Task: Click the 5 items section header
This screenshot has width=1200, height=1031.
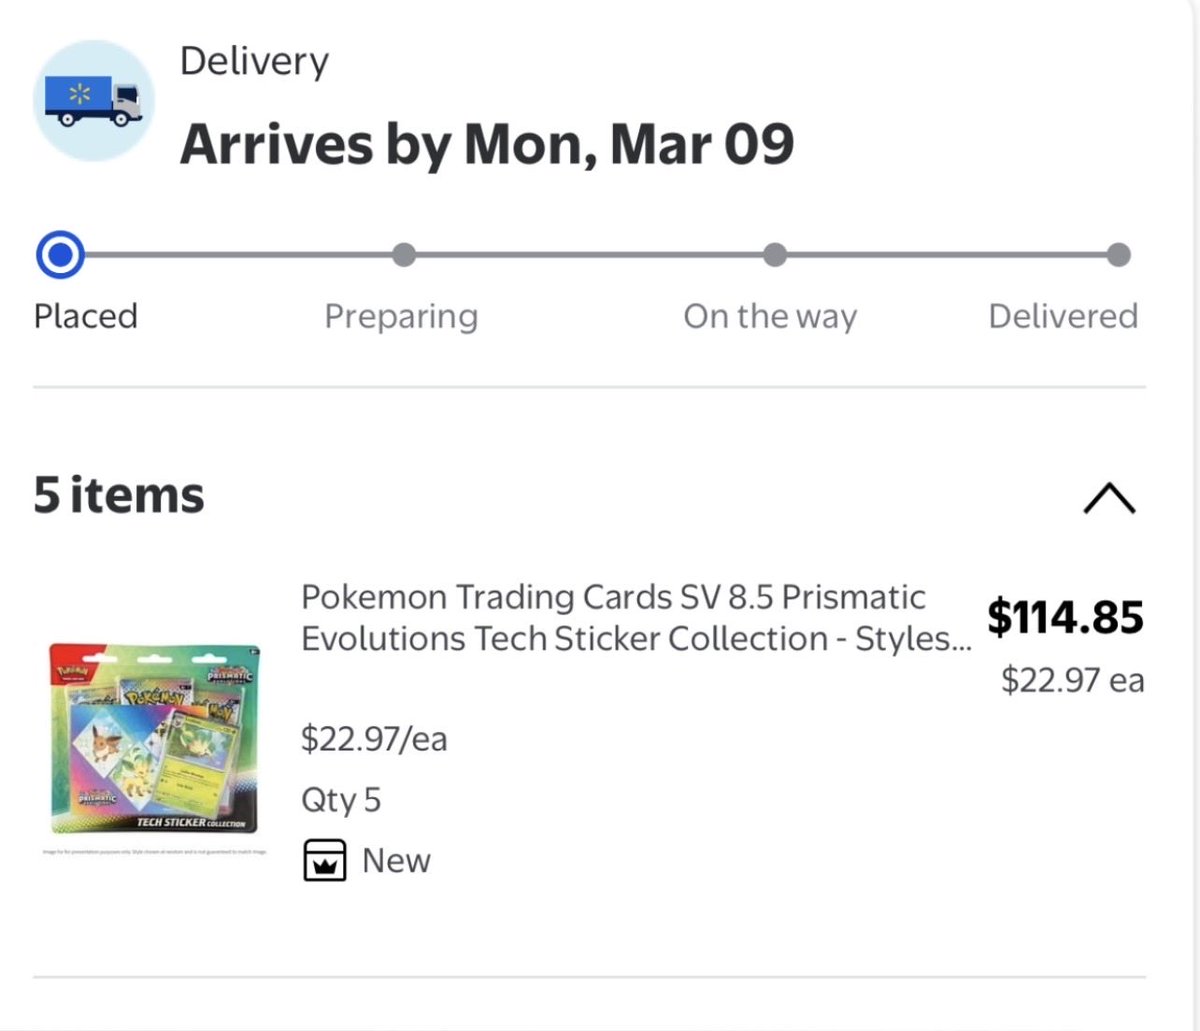Action: pyautogui.click(x=119, y=495)
